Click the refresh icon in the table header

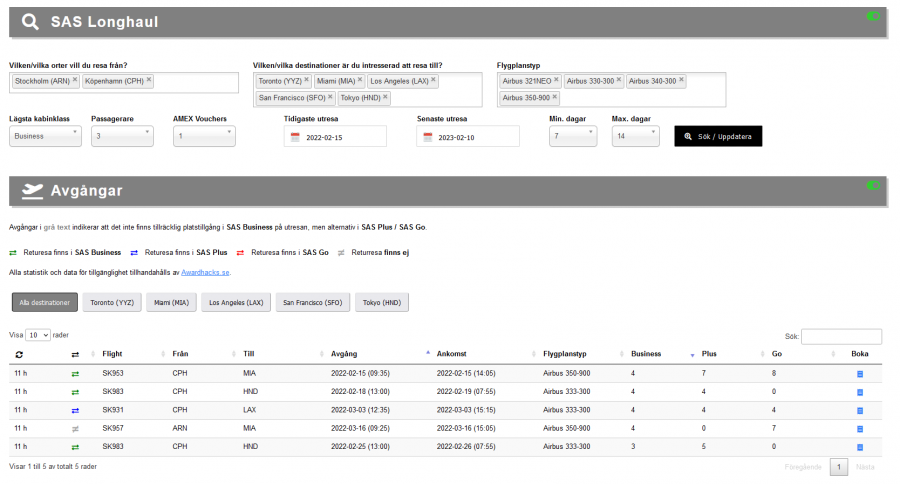[18, 354]
